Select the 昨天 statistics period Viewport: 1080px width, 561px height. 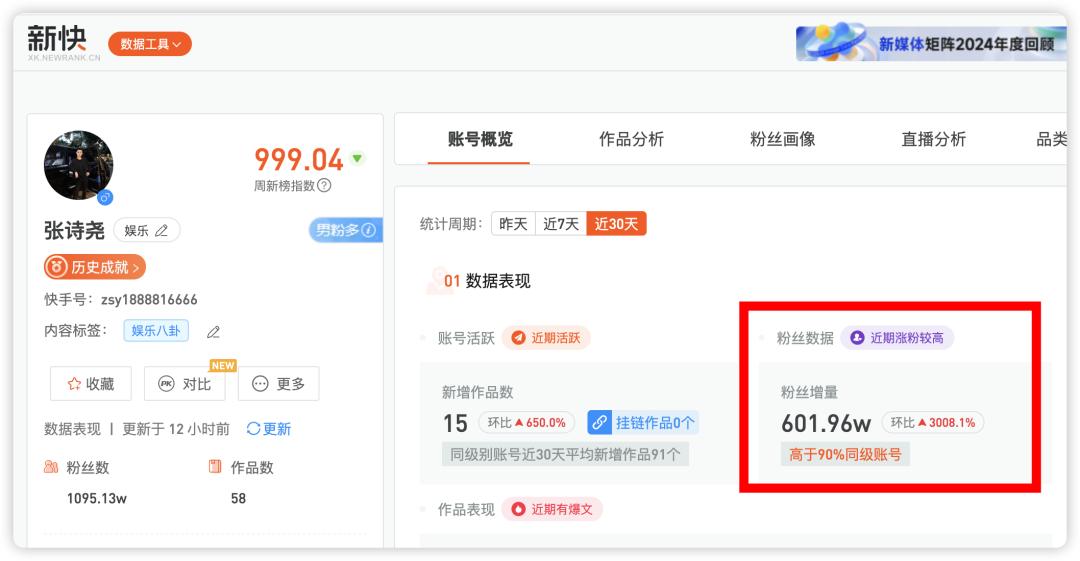[x=513, y=224]
